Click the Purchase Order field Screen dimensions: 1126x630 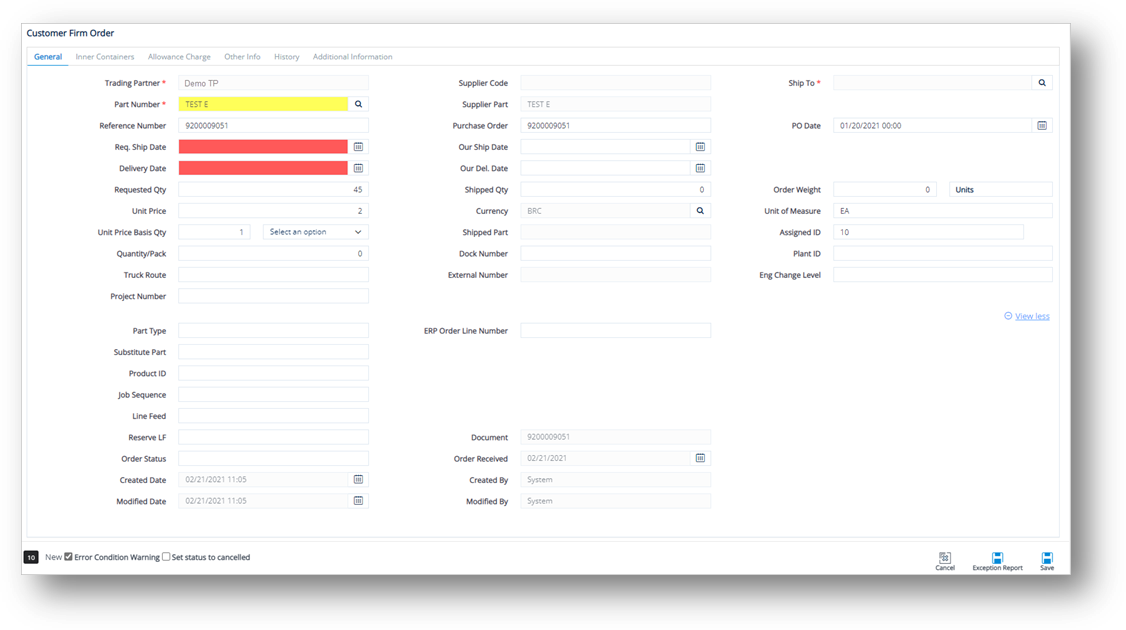point(615,125)
